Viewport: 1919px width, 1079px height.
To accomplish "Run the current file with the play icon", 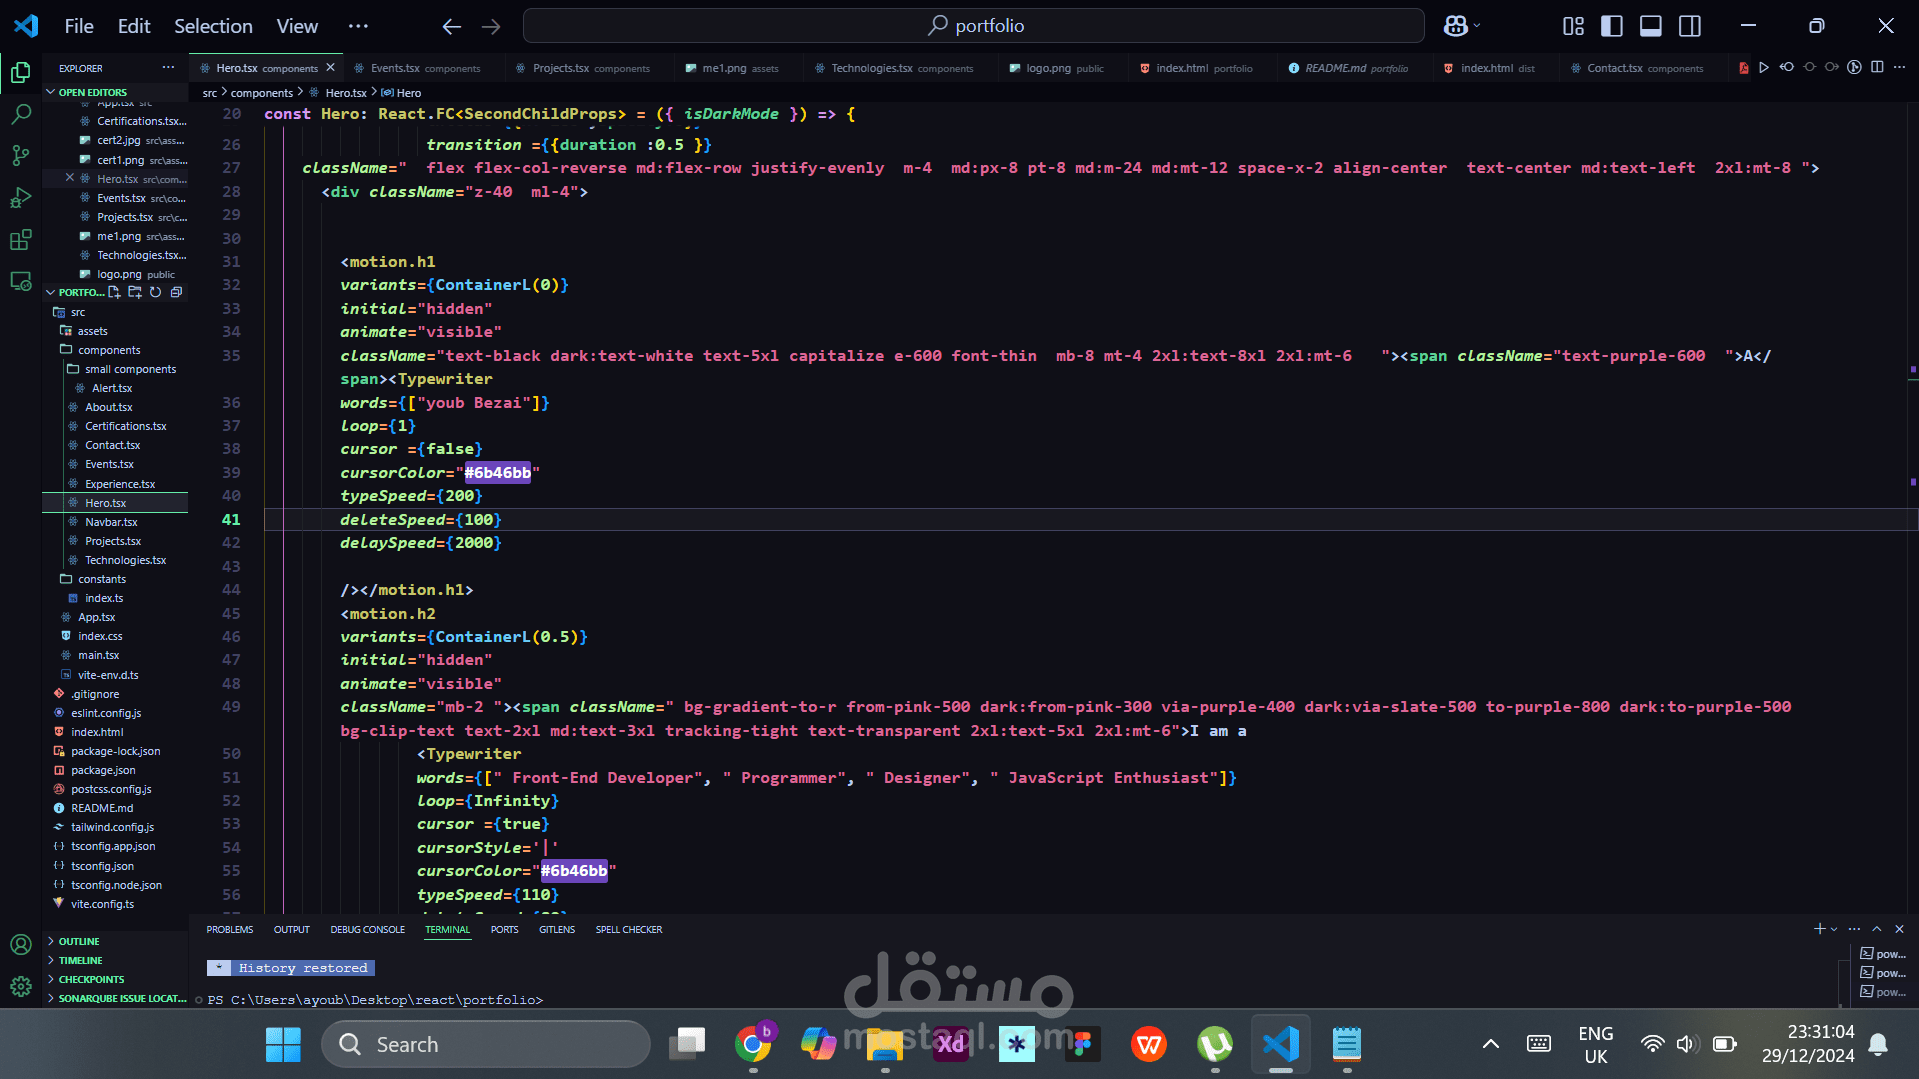I will pyautogui.click(x=1764, y=68).
